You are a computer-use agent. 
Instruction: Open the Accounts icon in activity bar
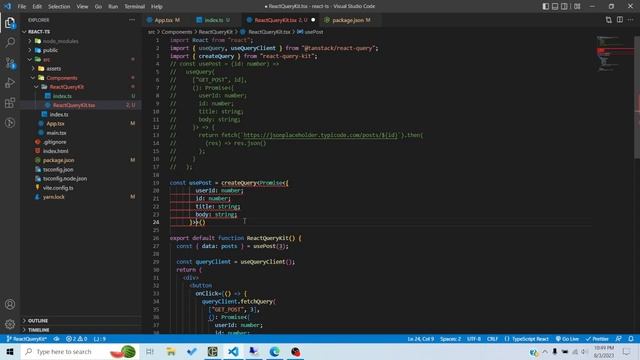[10, 304]
